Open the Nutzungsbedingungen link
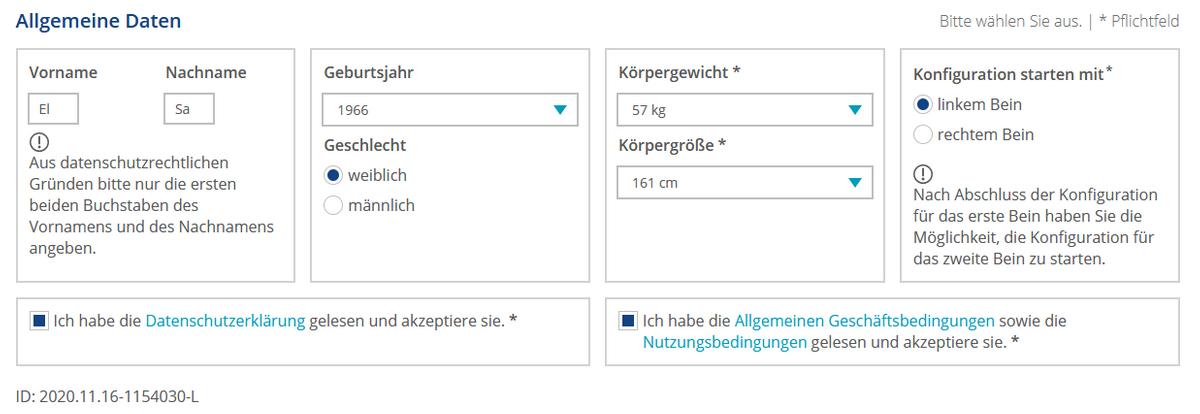Screen dimensions: 1200x414 point(724,342)
